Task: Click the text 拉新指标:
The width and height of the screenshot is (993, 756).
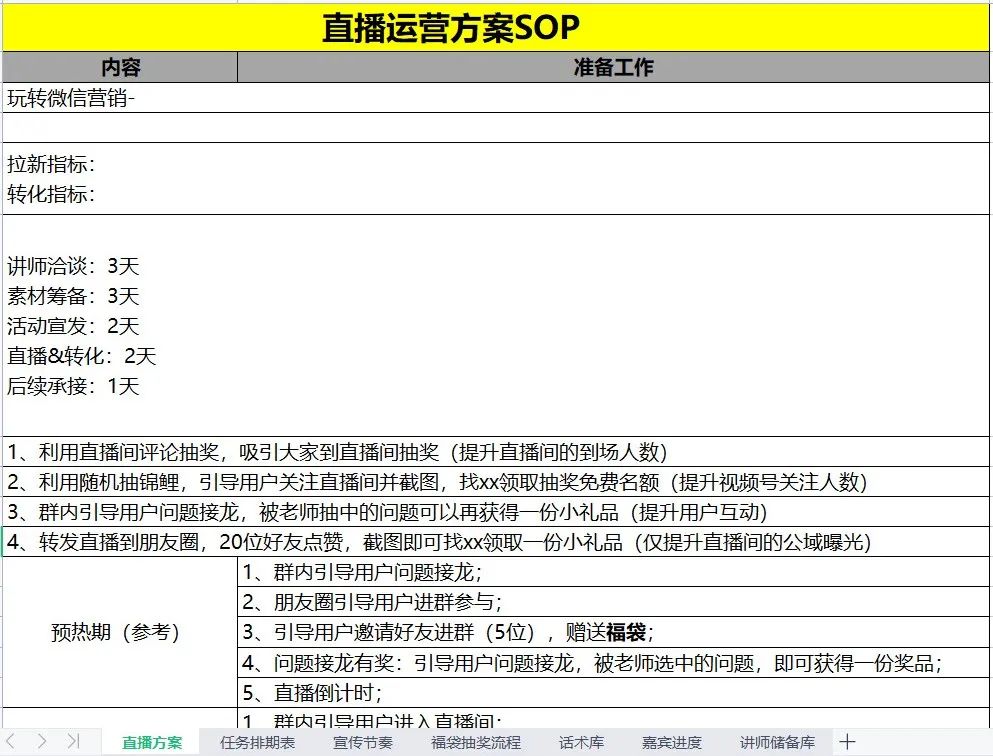Action: [x=51, y=165]
